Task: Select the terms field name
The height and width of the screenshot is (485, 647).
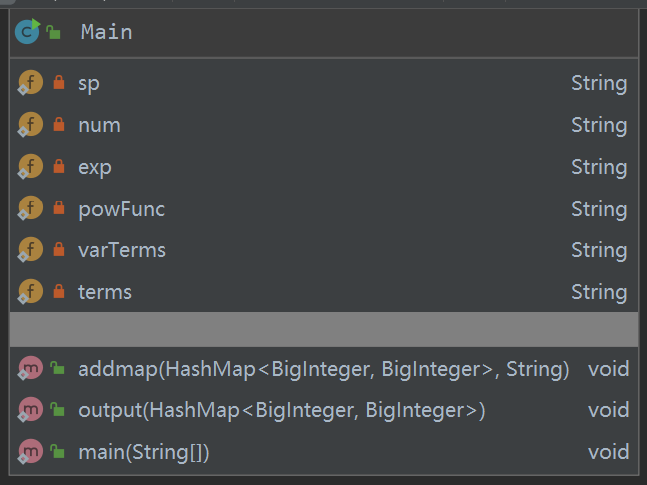Action: (105, 292)
